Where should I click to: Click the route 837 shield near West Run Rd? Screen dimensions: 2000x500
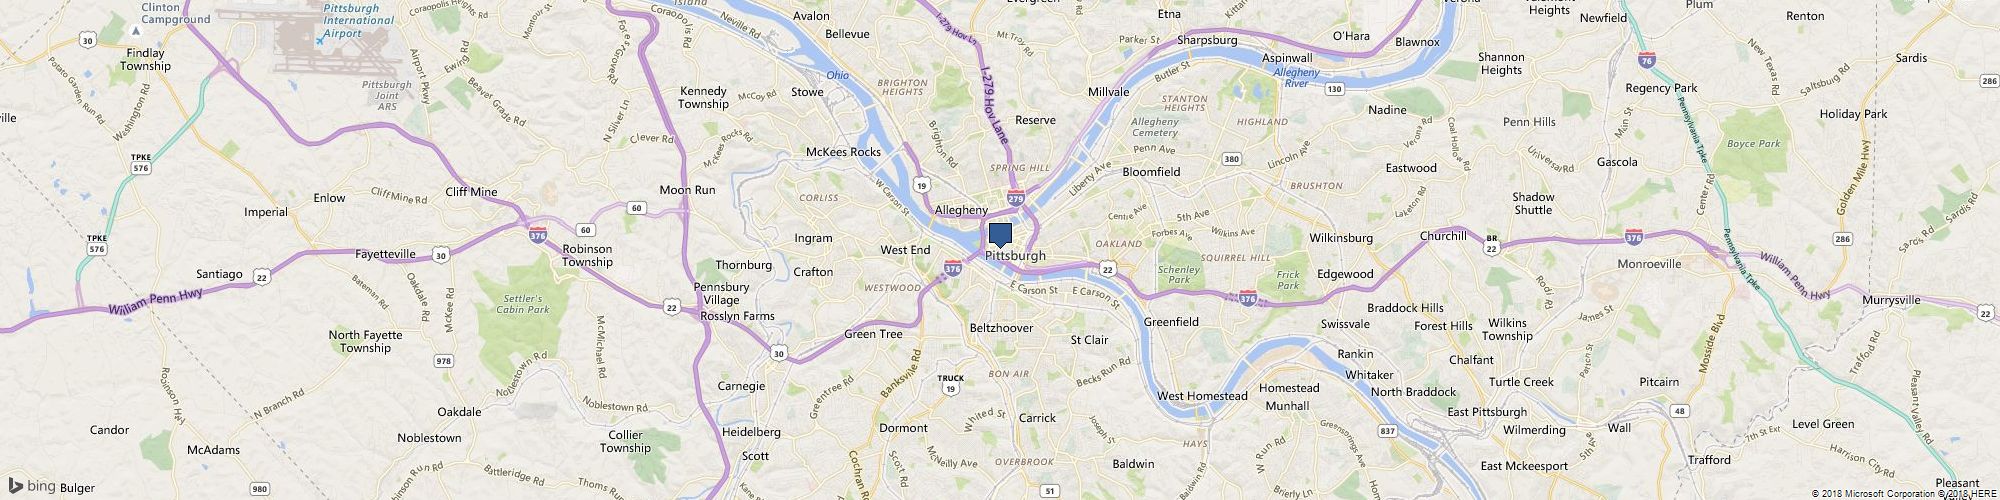coord(1386,431)
